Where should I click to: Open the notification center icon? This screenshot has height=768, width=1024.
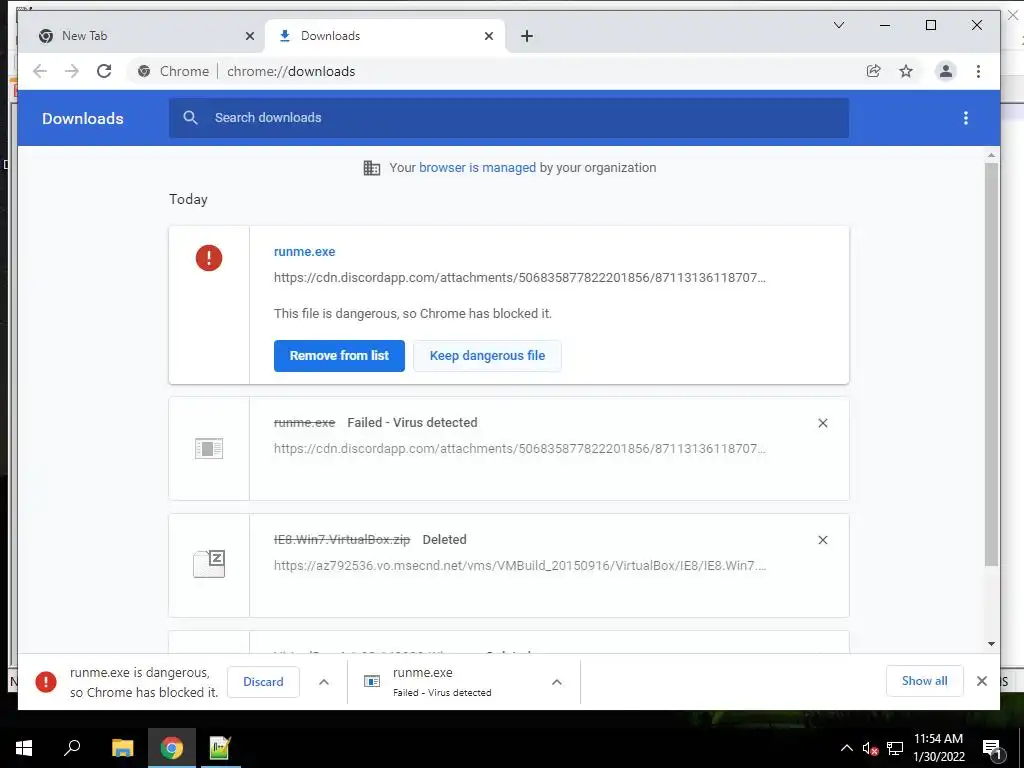point(991,749)
